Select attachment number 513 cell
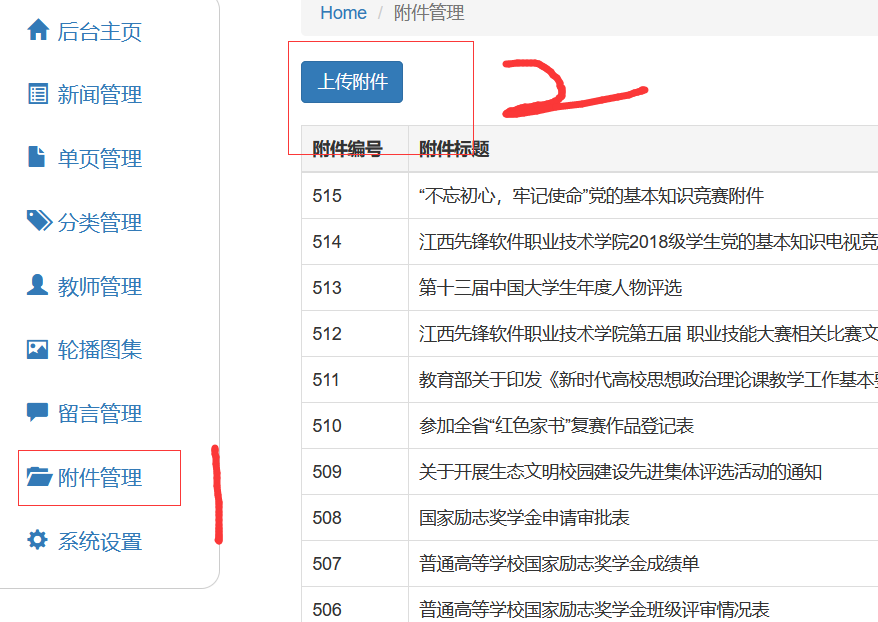Viewport: 878px width, 622px height. point(355,287)
